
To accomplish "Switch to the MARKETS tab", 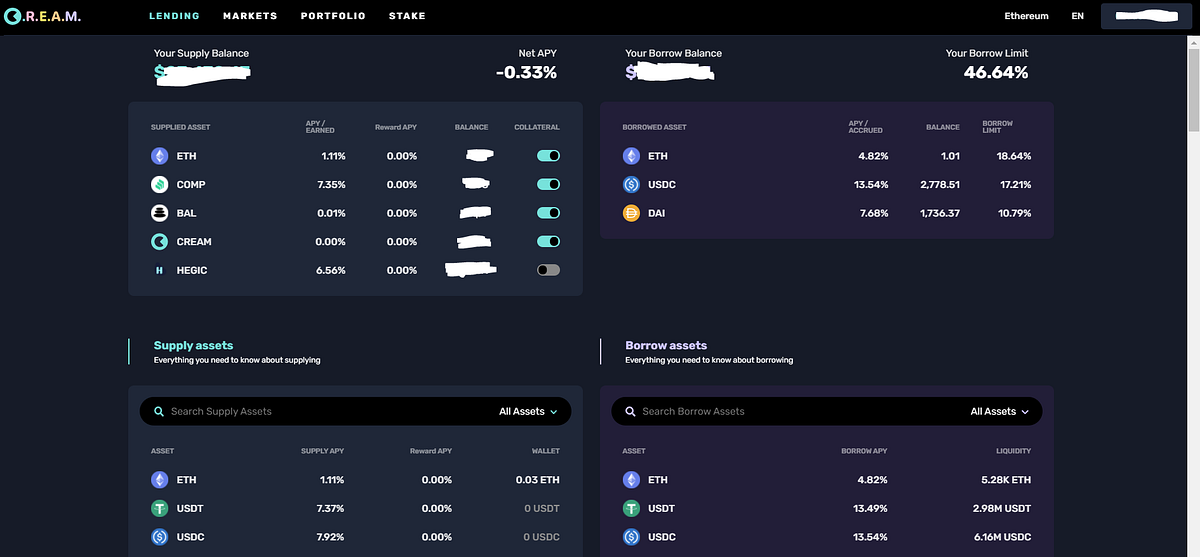I will coord(250,16).
